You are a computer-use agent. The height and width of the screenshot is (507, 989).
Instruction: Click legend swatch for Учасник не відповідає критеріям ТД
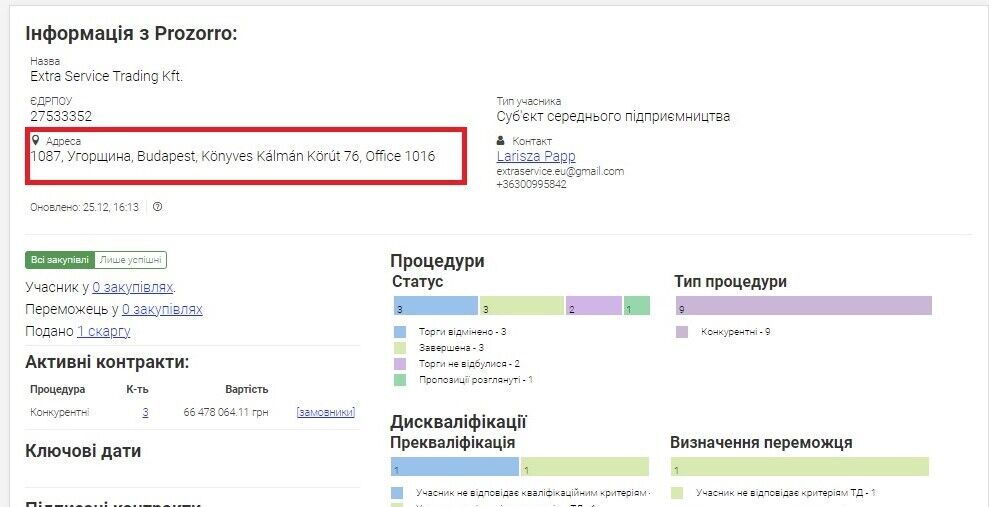click(x=677, y=493)
